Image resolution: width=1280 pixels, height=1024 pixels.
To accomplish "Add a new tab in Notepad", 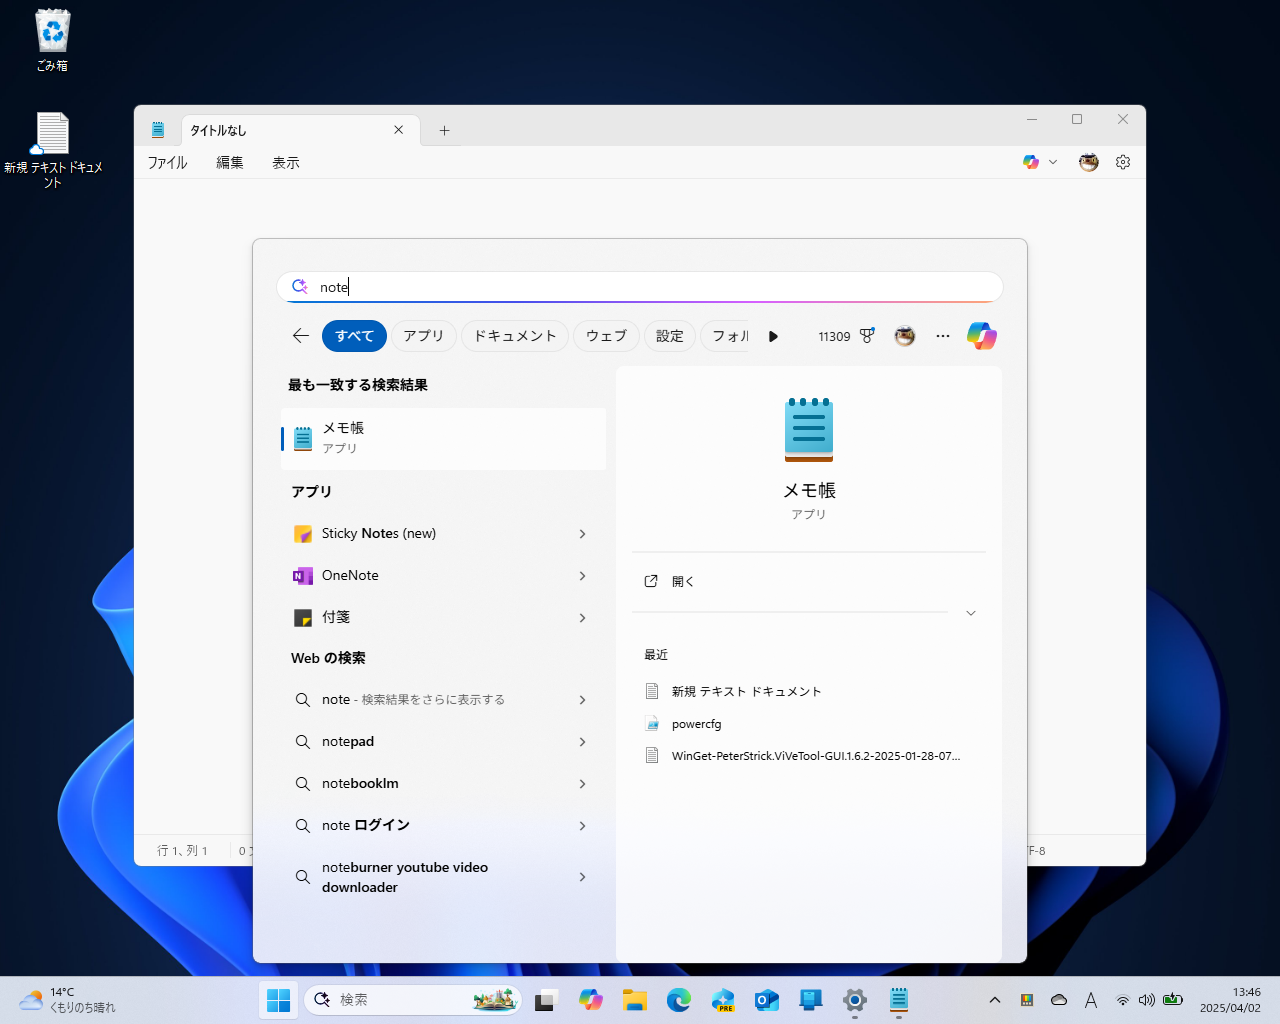I will (444, 130).
